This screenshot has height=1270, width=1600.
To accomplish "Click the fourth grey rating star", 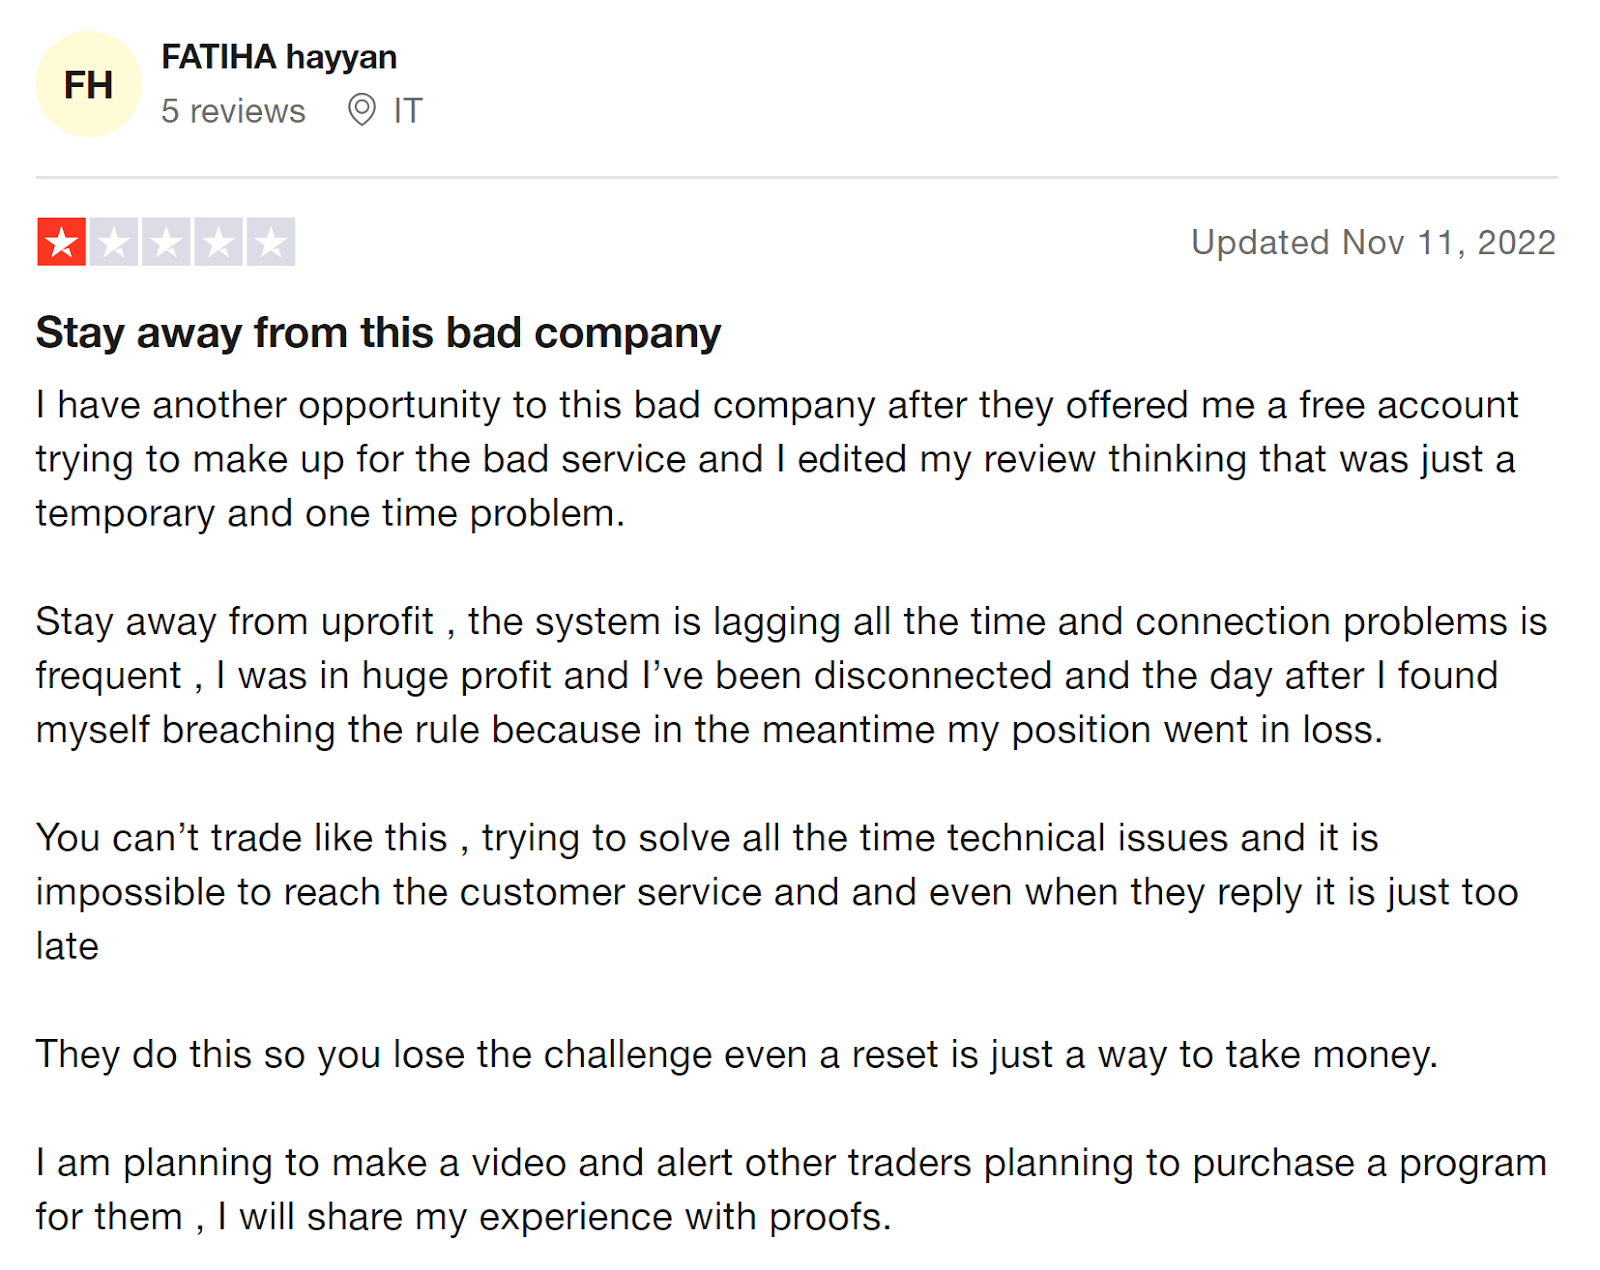I will (x=218, y=242).
